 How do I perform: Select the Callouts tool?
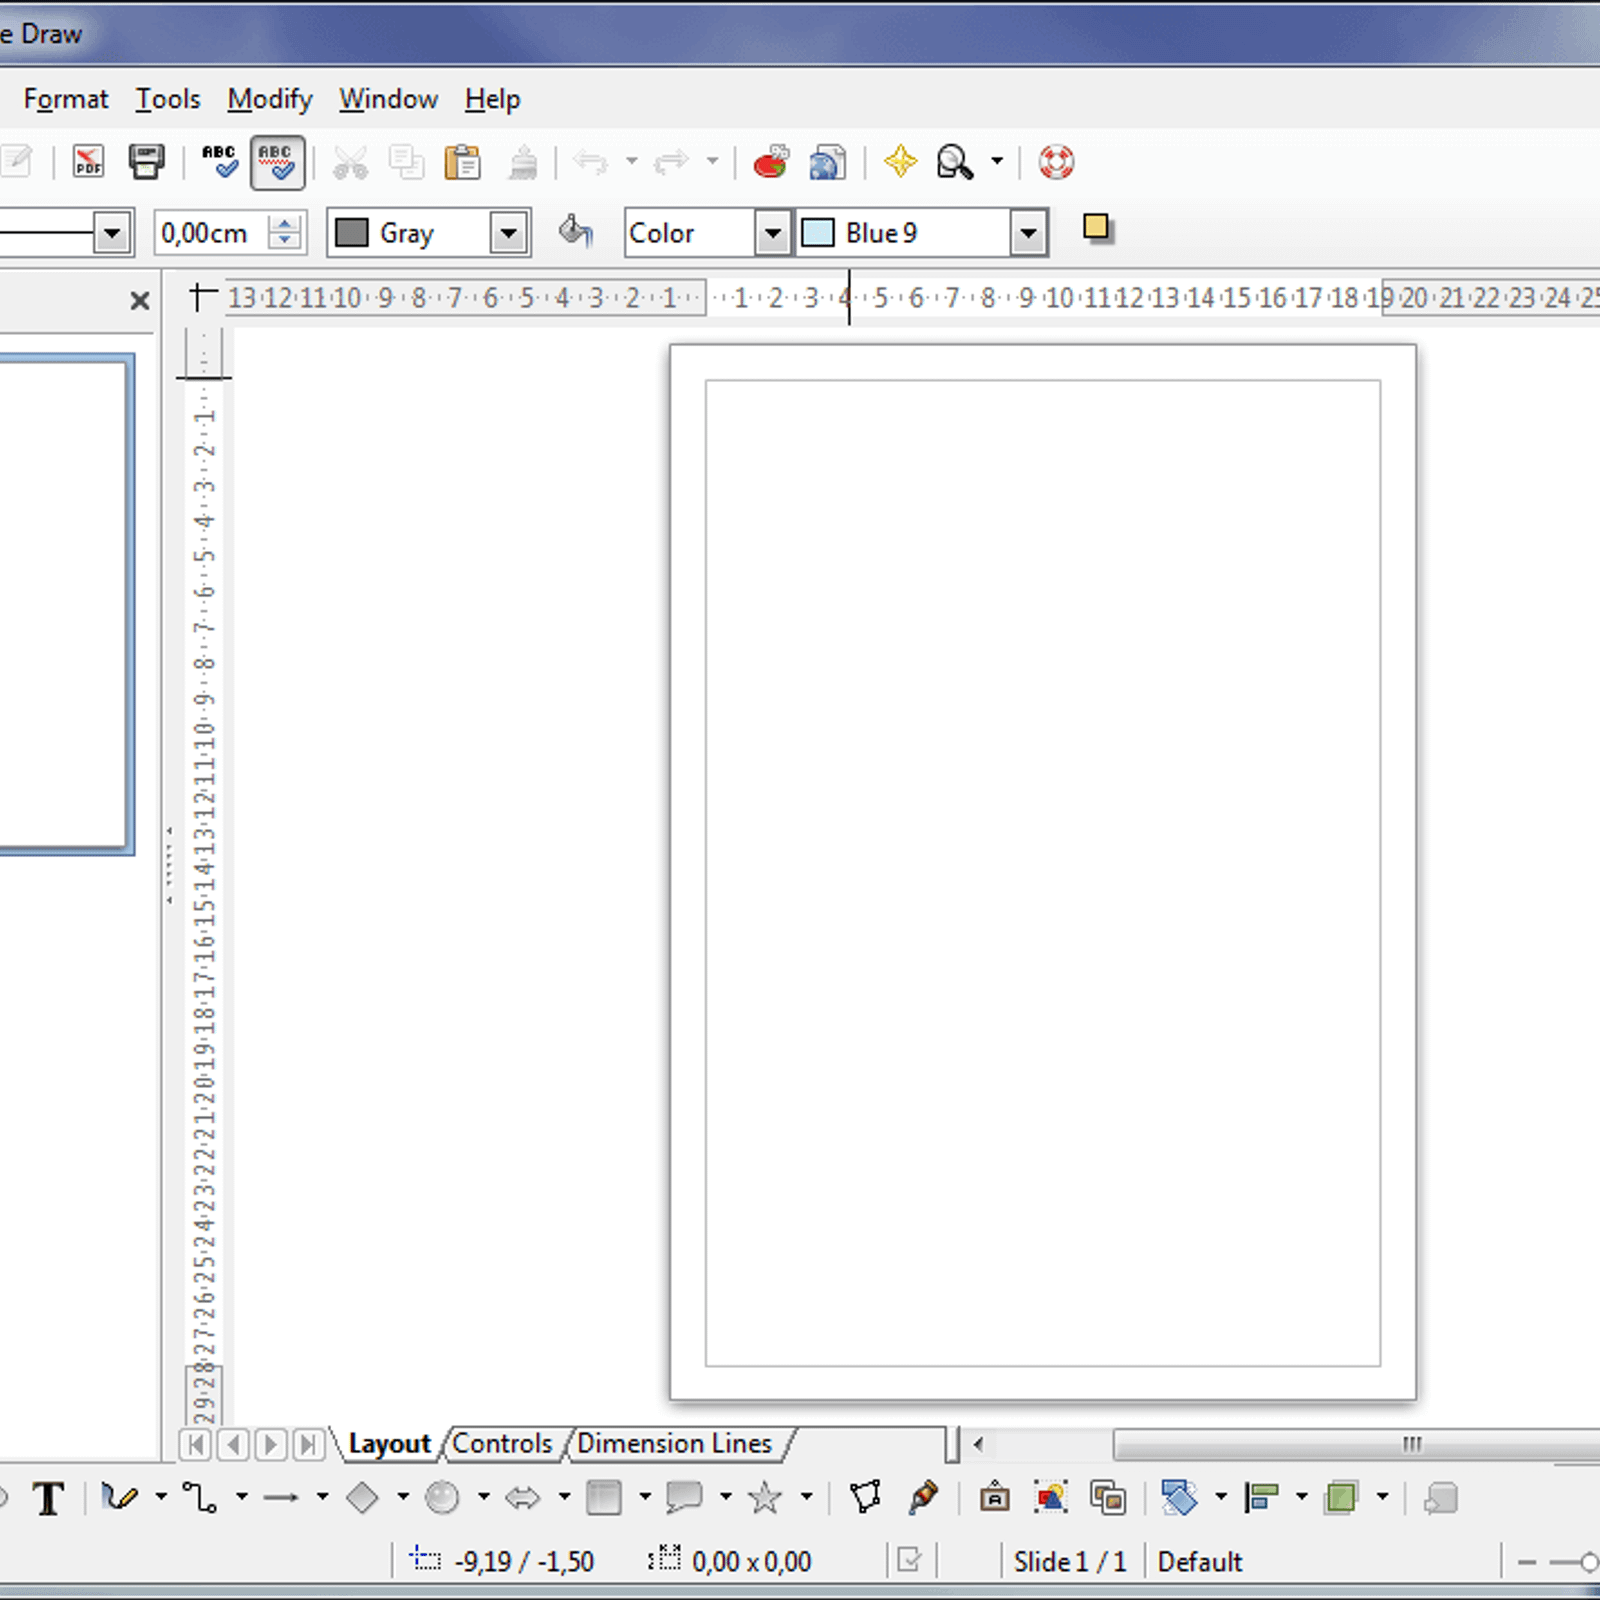(685, 1498)
